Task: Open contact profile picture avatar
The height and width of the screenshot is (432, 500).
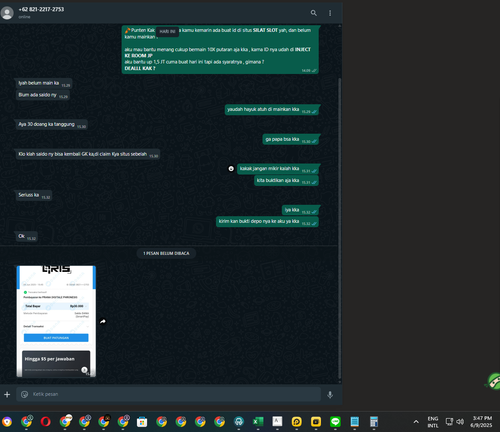Action: [7, 13]
